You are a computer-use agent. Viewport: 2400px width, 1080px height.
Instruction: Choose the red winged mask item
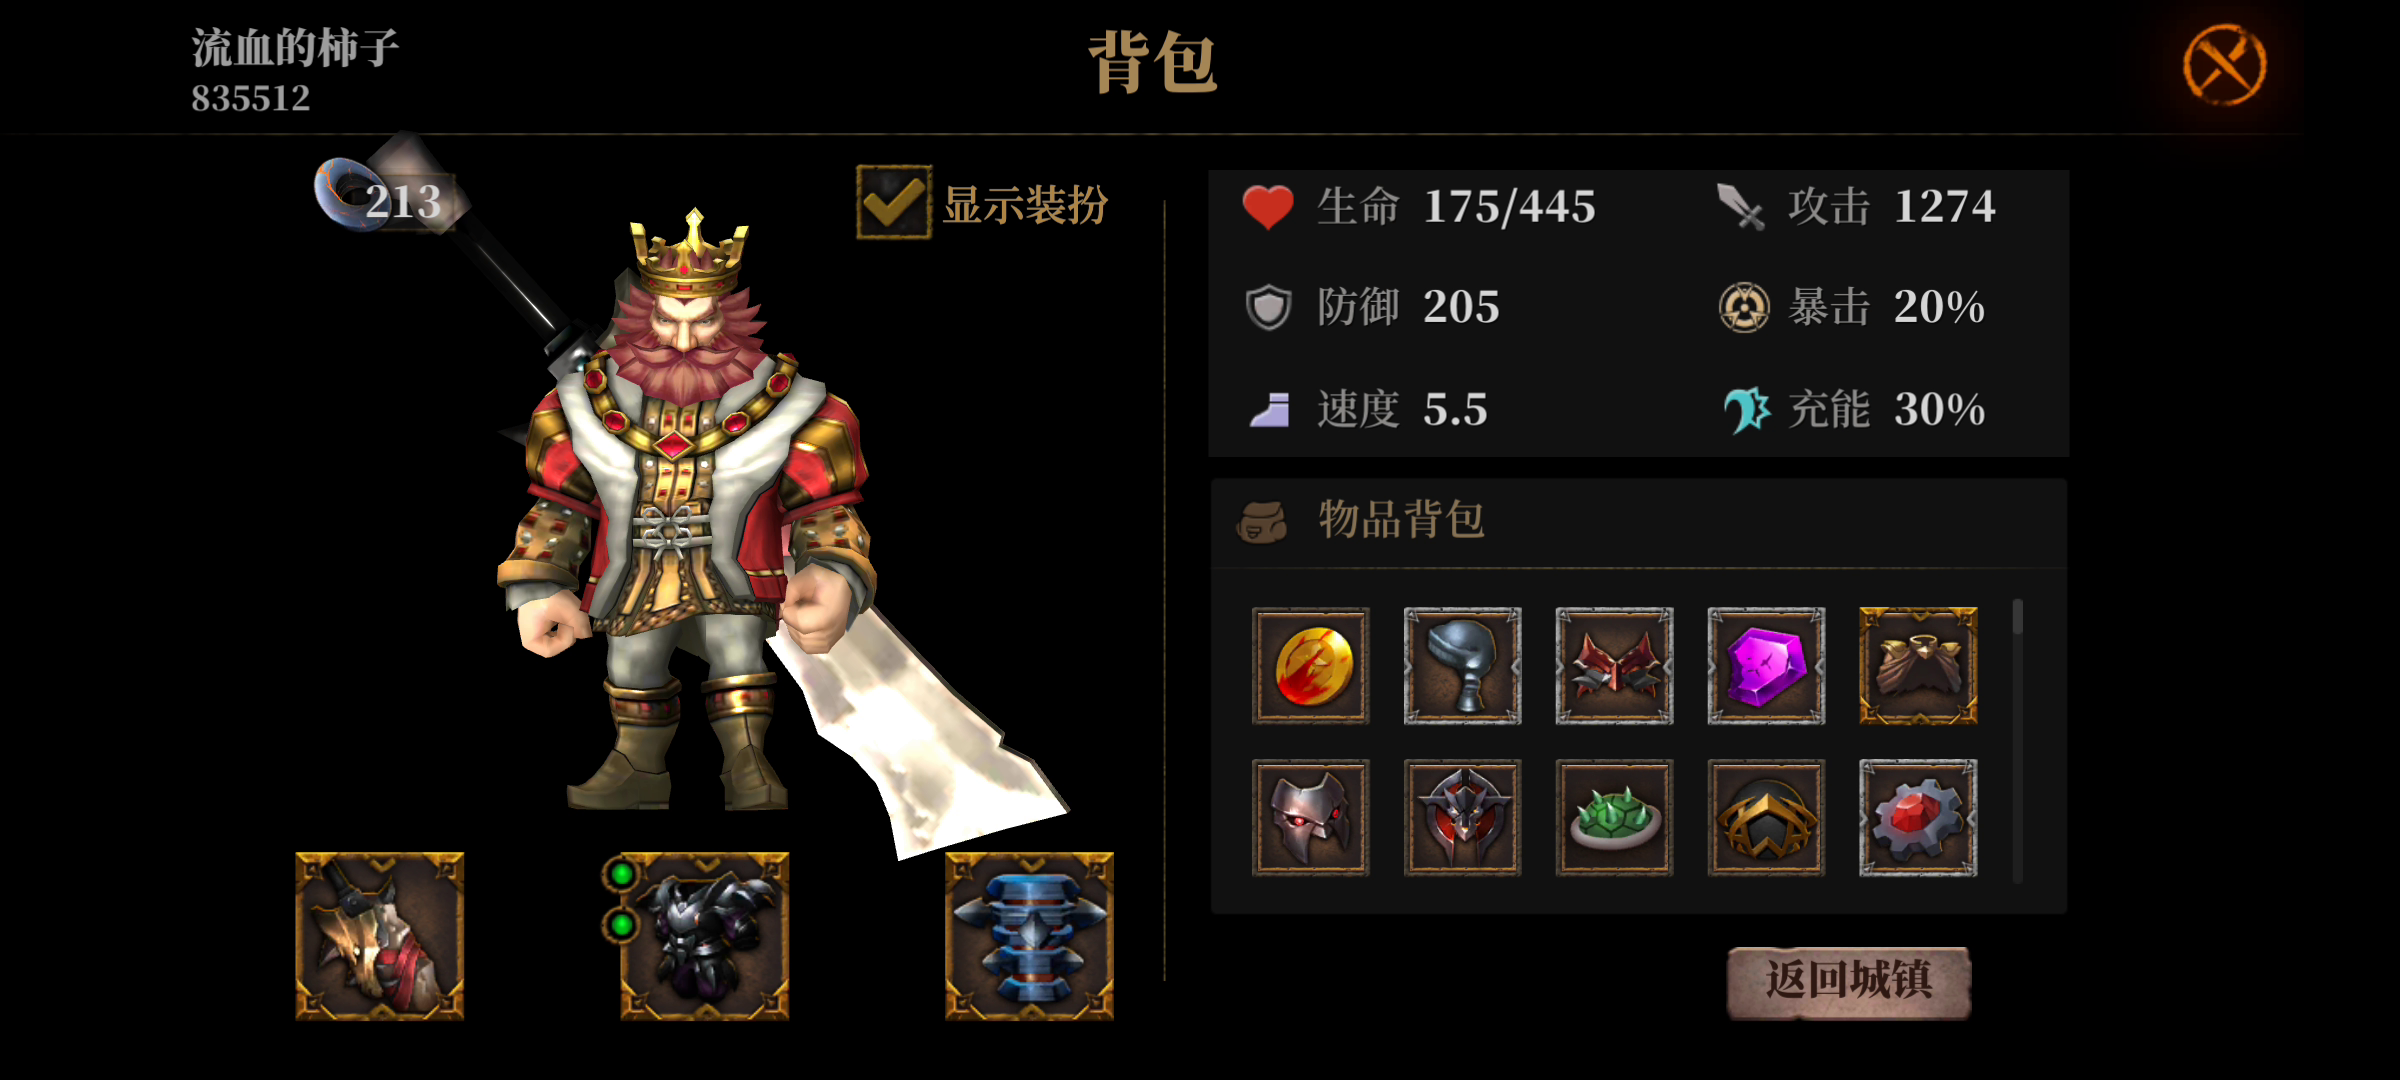[x=1614, y=666]
